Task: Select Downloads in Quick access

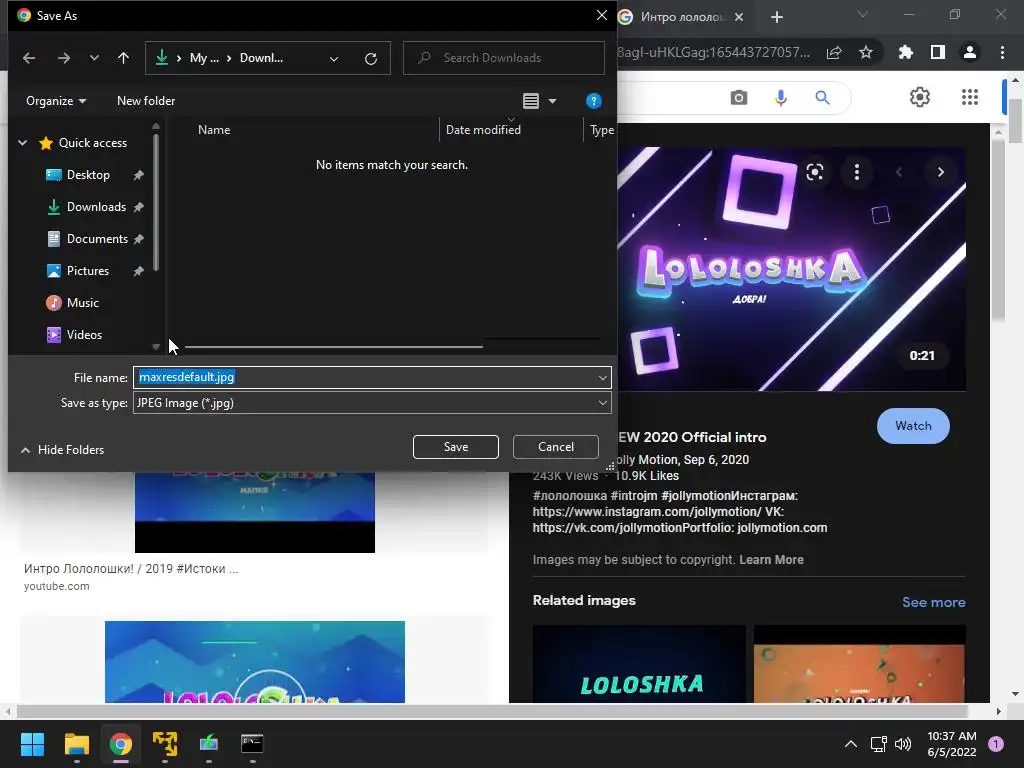Action: click(95, 206)
